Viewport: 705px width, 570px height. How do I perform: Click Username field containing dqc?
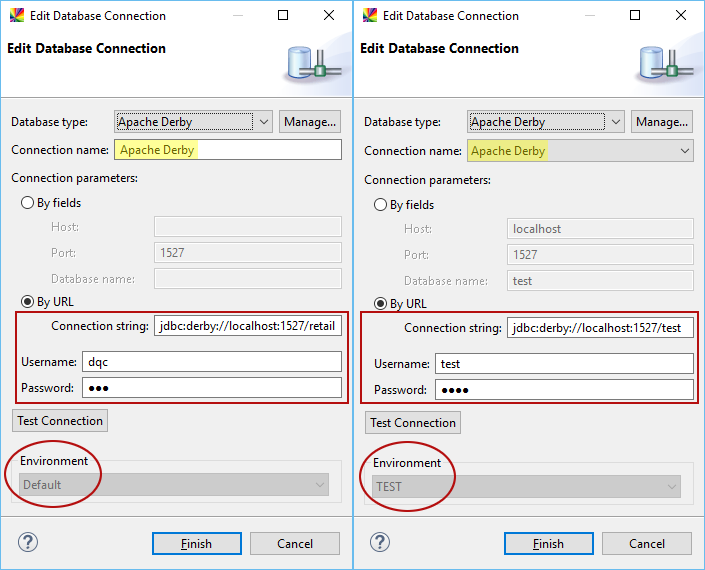[x=247, y=362]
